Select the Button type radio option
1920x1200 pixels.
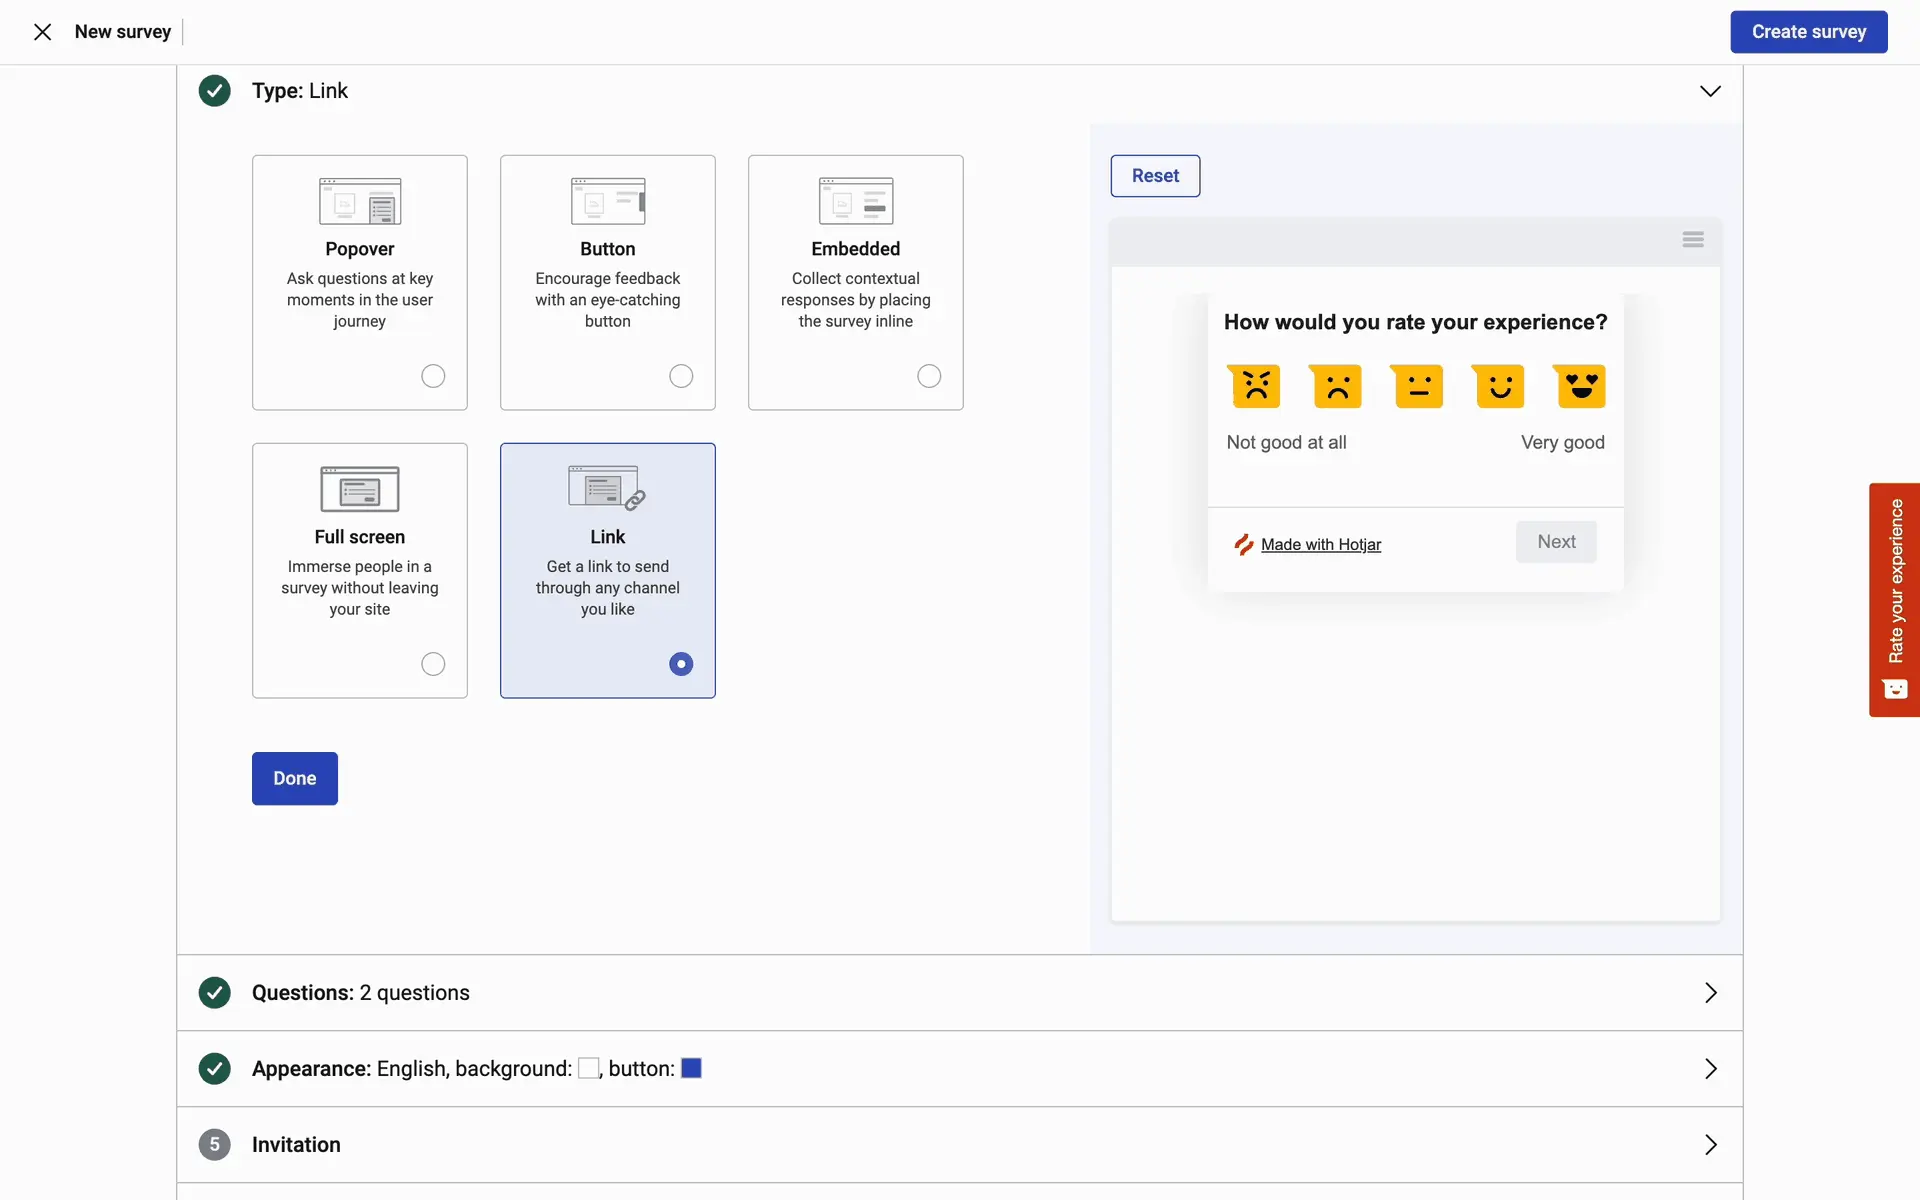tap(681, 376)
